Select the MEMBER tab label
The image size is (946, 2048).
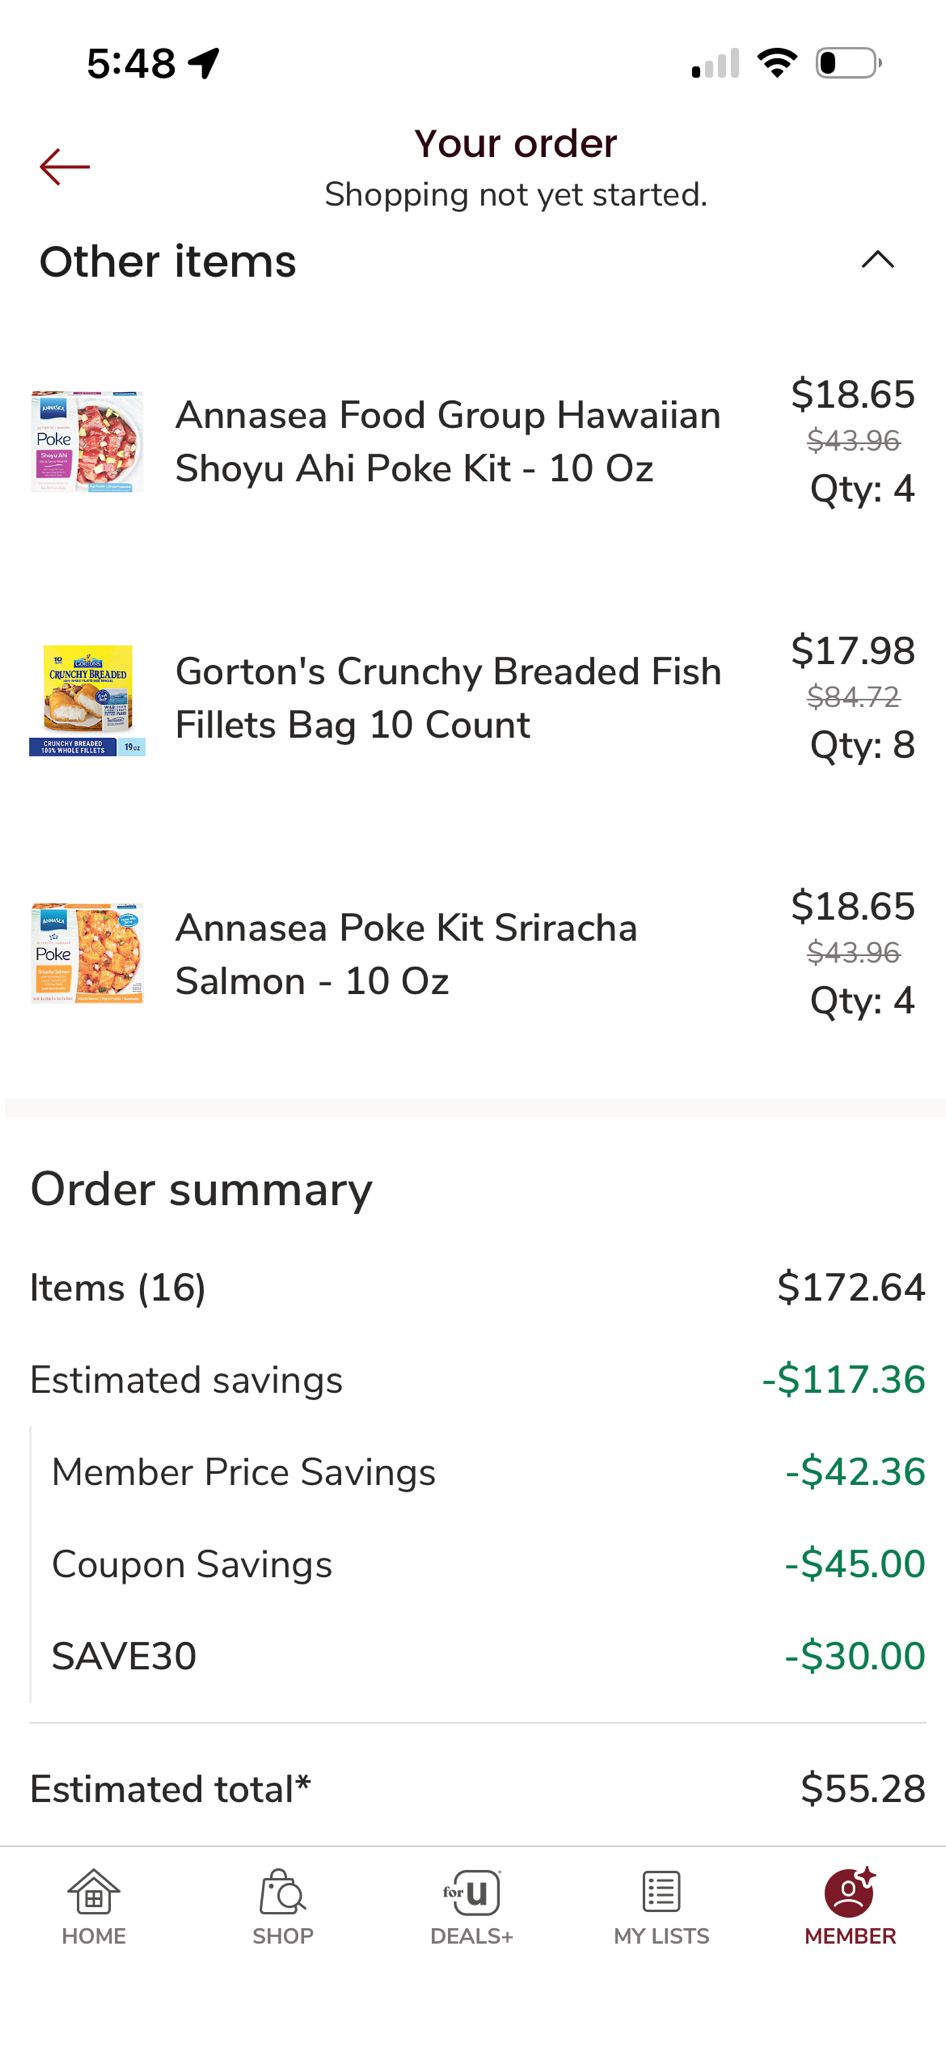pos(850,1936)
